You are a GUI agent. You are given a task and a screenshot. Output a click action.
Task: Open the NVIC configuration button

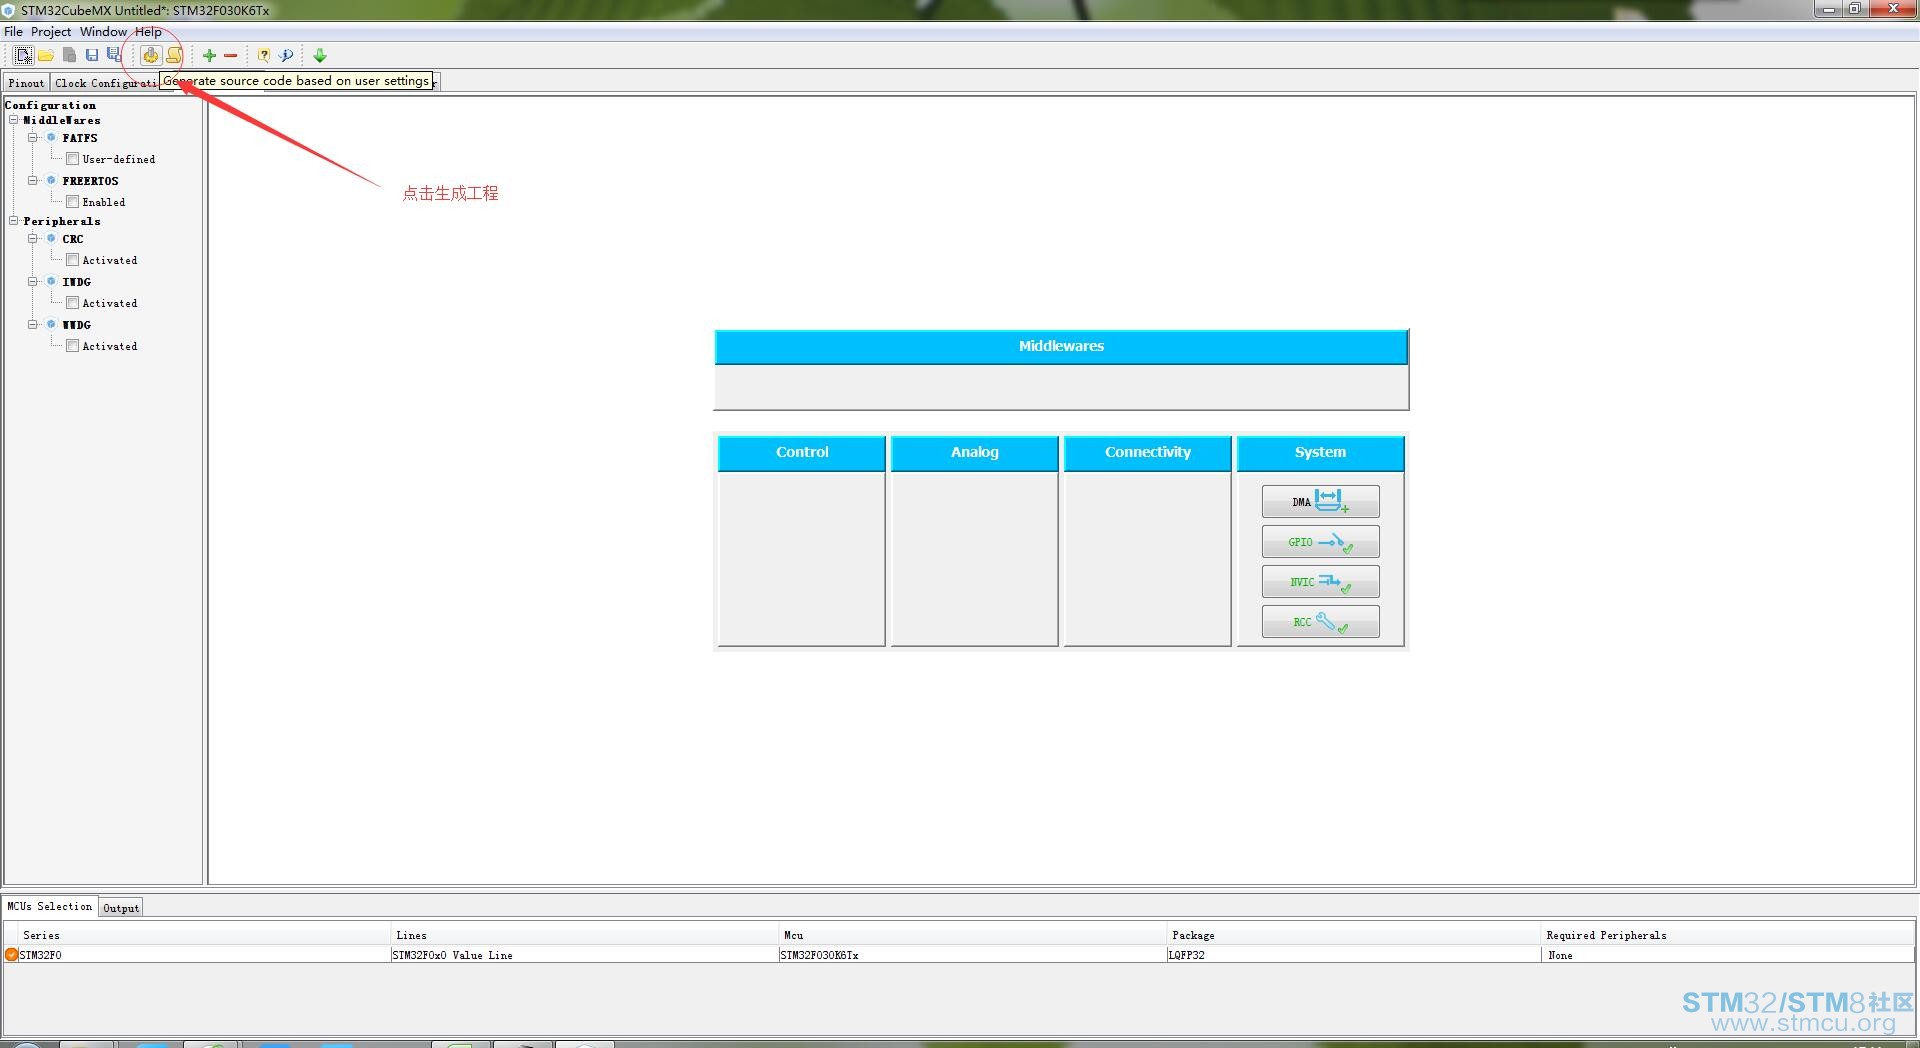(1320, 581)
